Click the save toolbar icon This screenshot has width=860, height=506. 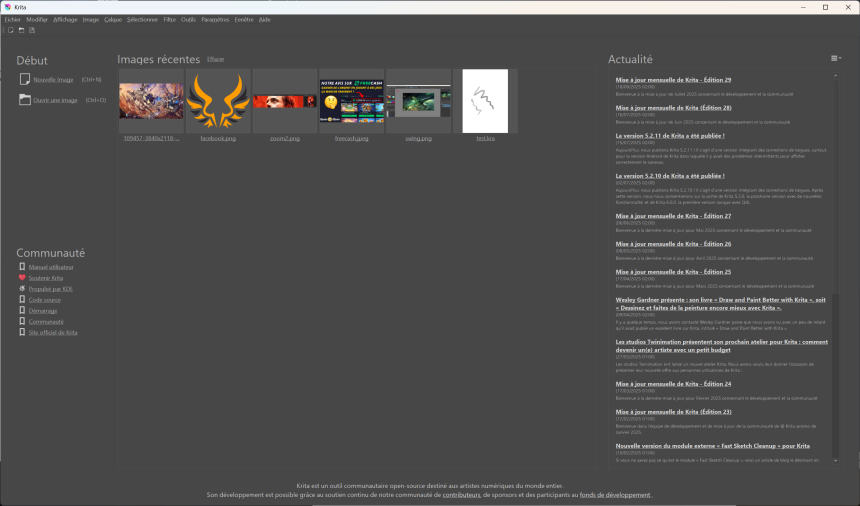[x=32, y=30]
